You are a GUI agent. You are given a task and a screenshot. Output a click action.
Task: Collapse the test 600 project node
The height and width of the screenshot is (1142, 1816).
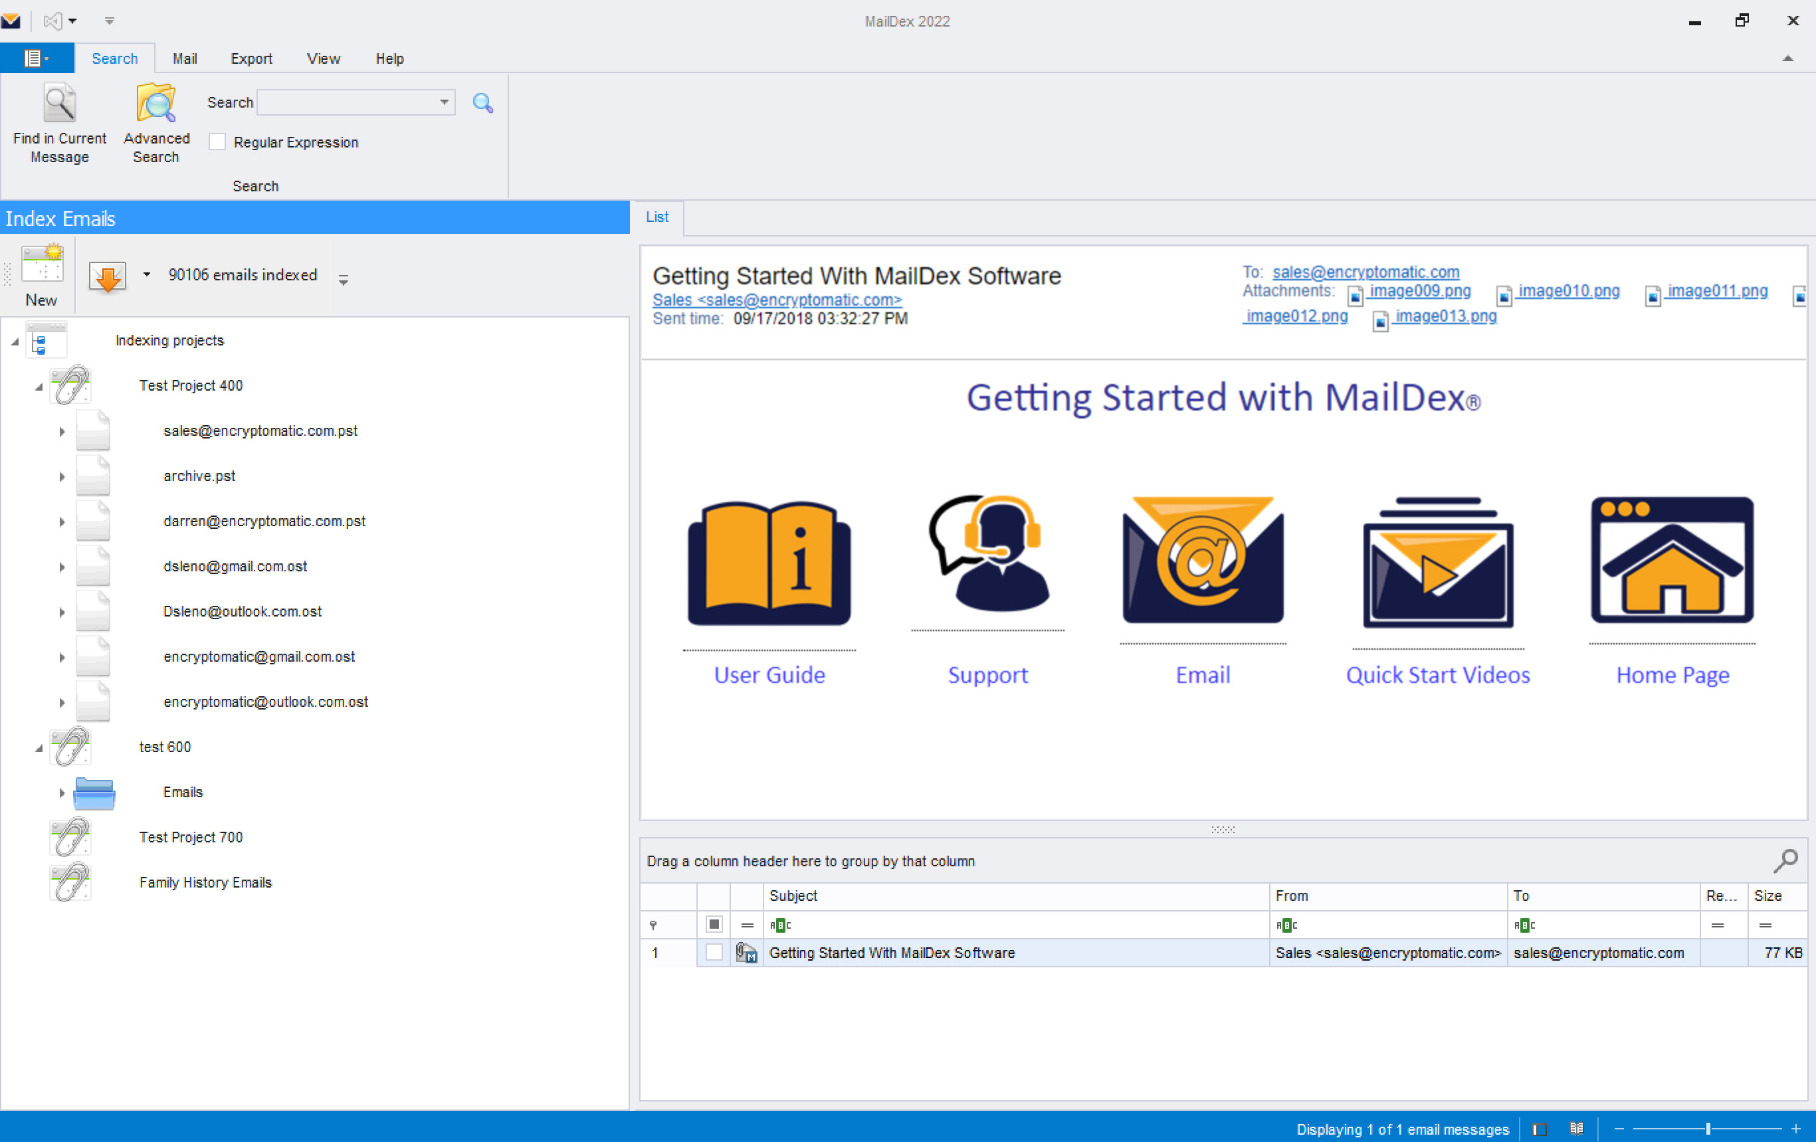point(39,748)
